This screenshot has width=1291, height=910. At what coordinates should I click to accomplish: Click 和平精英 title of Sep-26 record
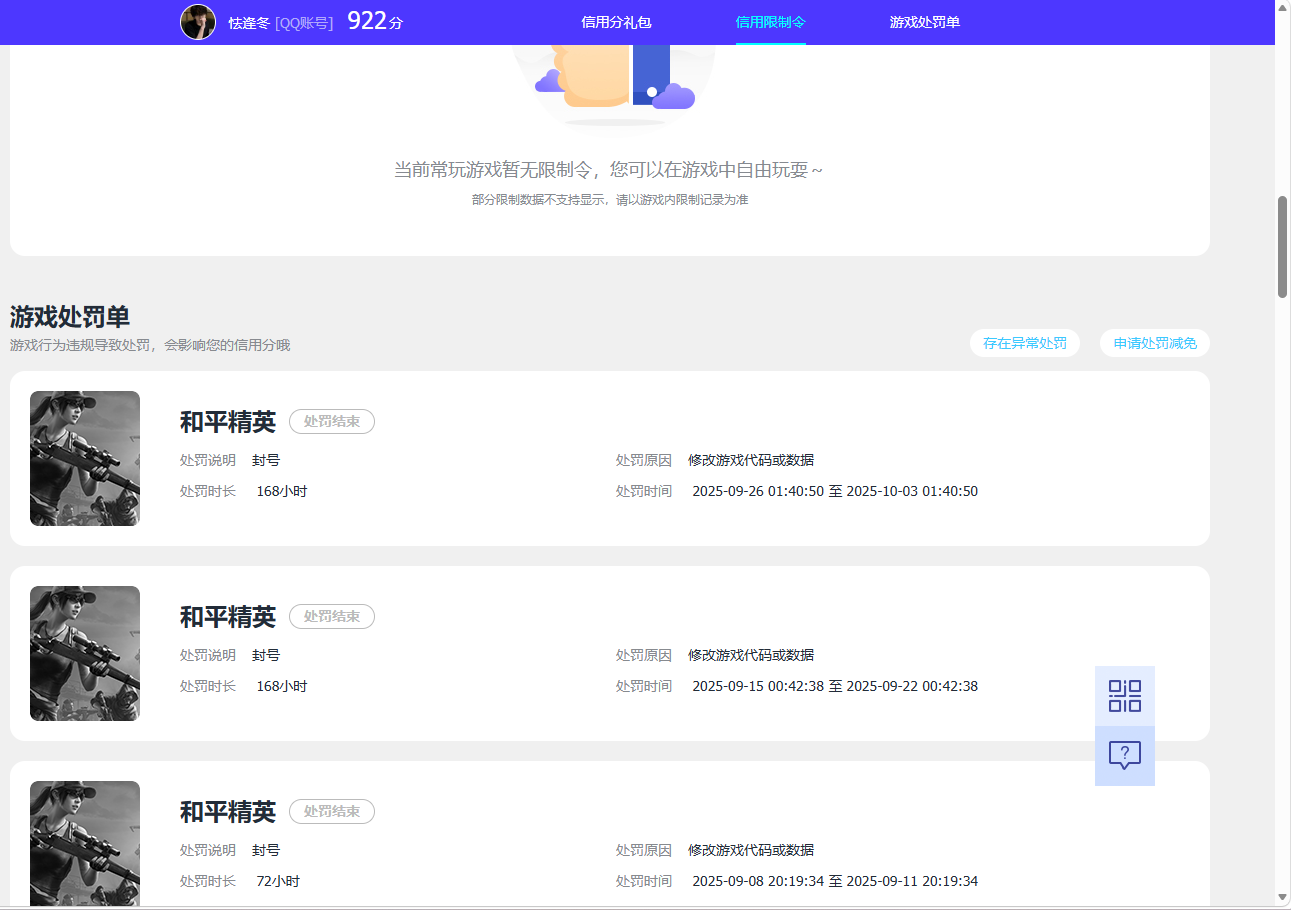[x=228, y=422]
